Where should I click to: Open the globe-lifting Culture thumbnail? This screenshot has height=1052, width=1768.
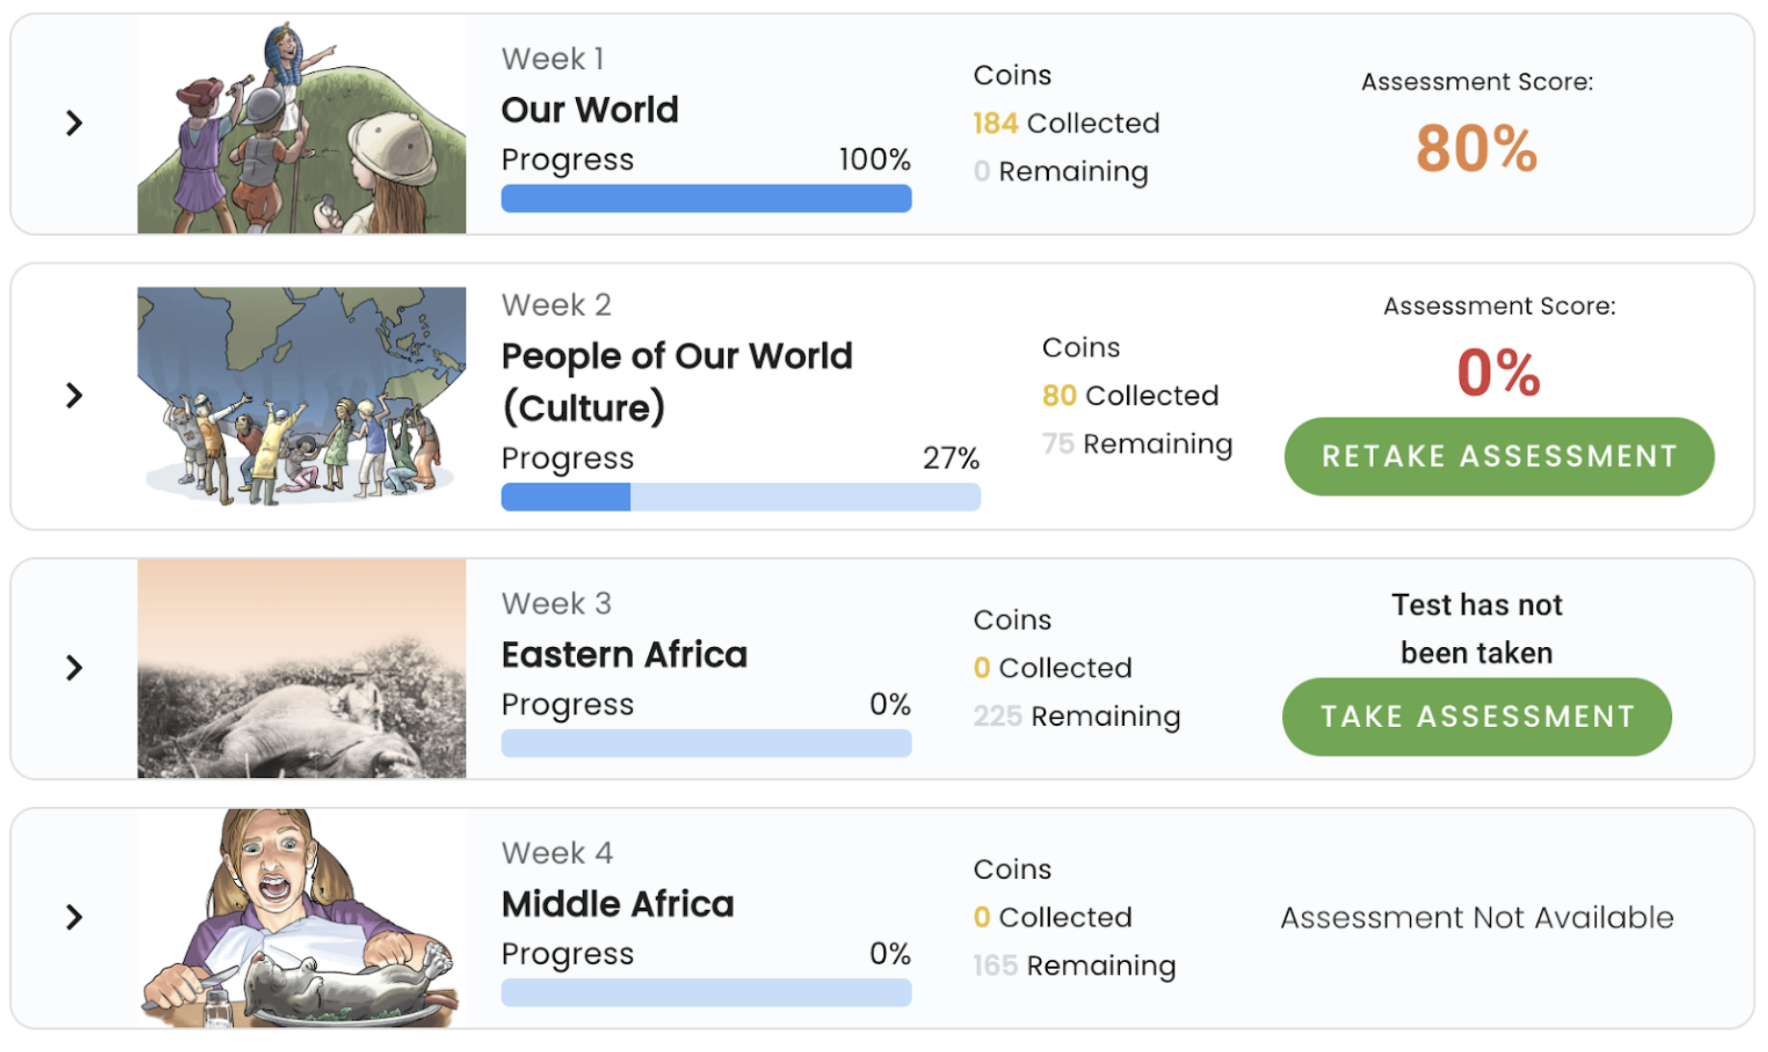click(301, 396)
